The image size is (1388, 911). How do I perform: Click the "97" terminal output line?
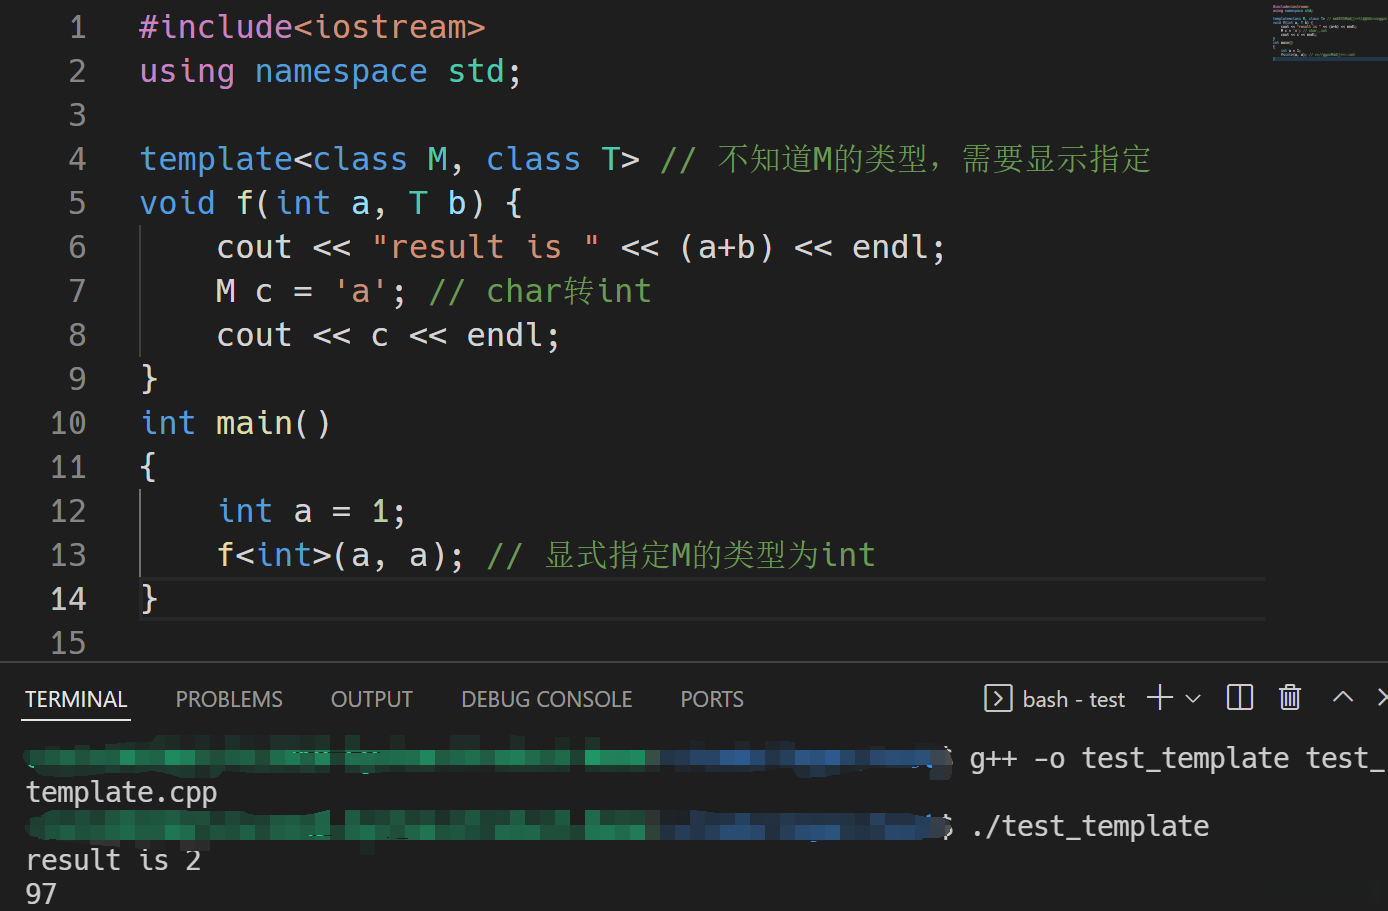(41, 894)
